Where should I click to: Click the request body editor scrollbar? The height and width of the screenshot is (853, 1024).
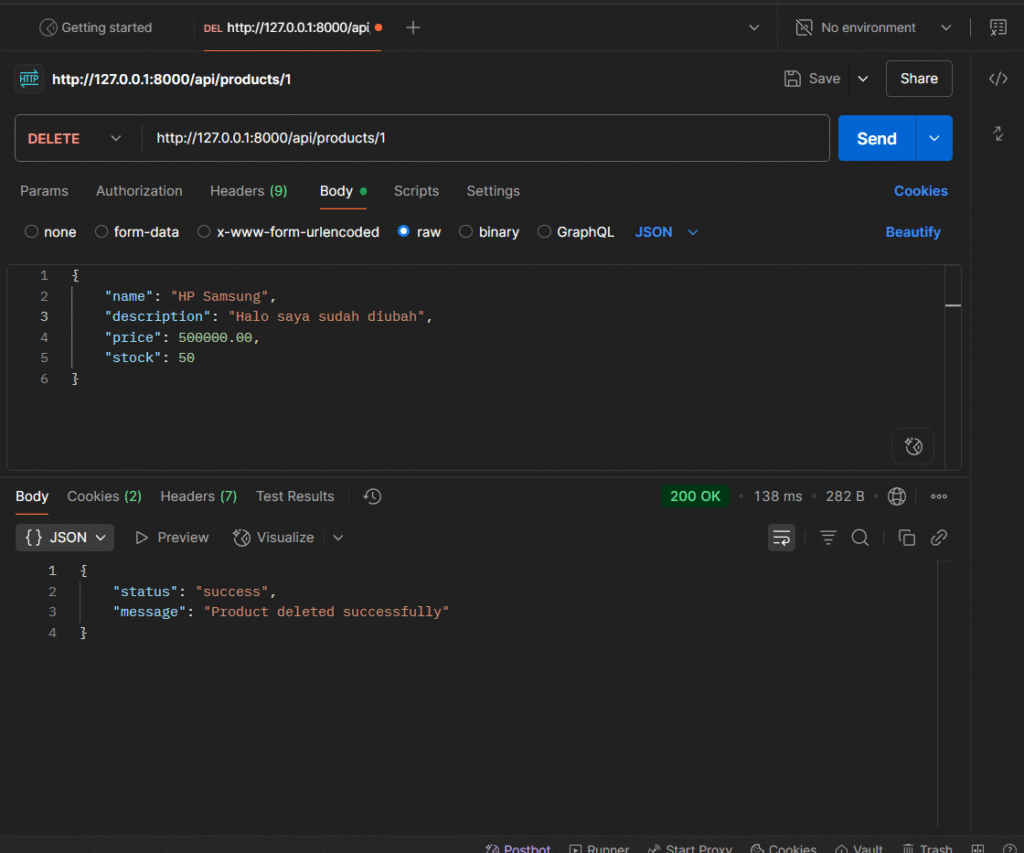point(952,305)
